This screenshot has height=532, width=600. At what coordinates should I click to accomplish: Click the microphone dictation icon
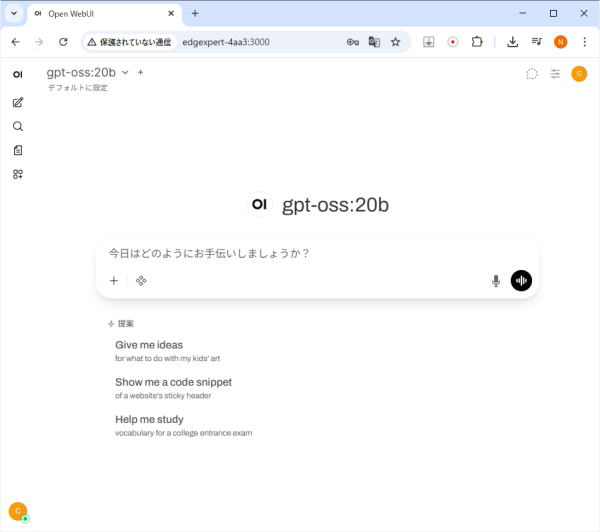(495, 281)
